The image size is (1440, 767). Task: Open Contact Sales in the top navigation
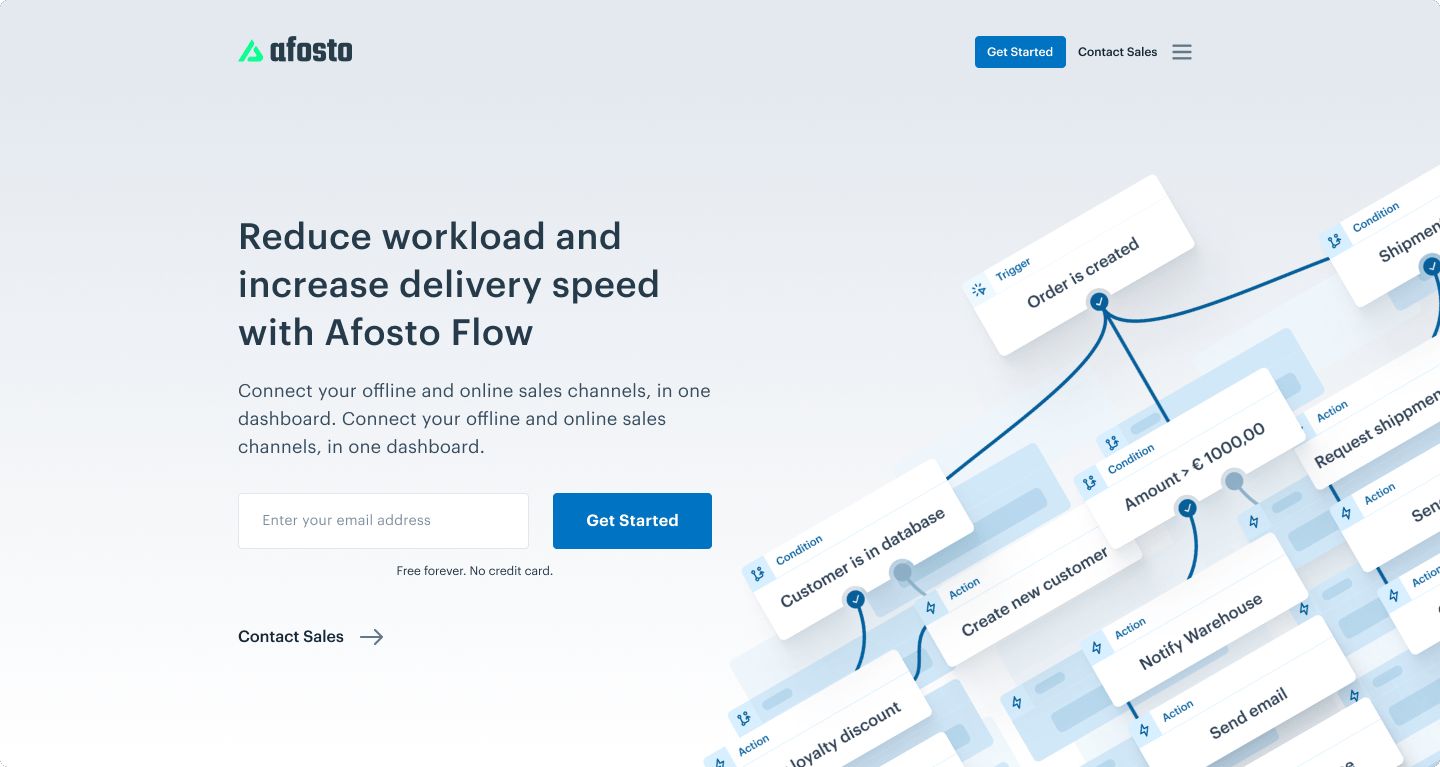(x=1117, y=52)
